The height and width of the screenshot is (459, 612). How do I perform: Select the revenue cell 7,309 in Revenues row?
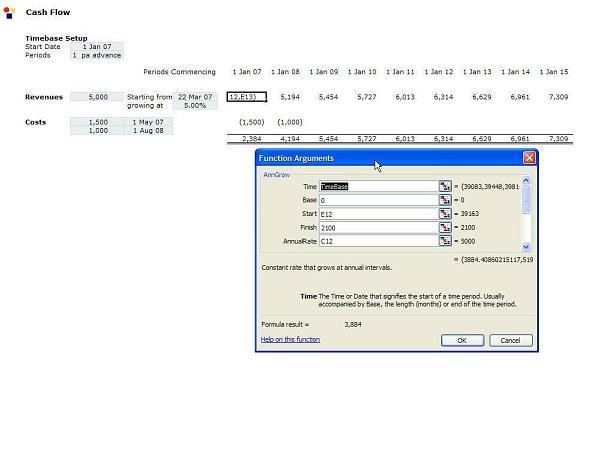pos(558,97)
